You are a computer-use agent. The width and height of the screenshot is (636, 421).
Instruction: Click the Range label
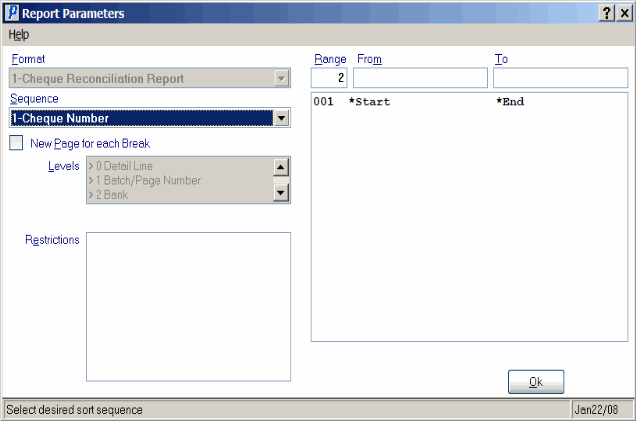pos(330,59)
